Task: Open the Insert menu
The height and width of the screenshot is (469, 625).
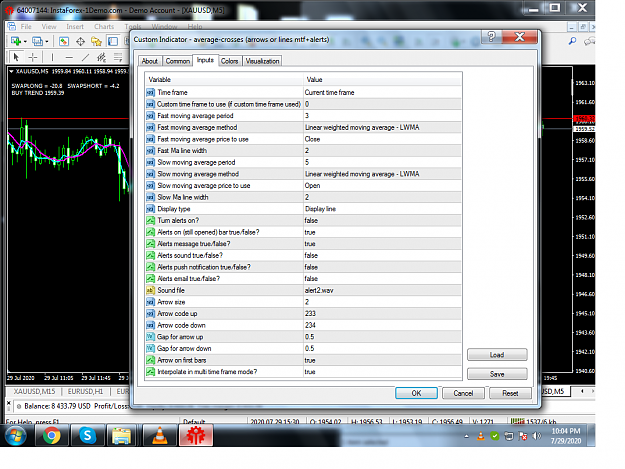Action: pos(75,27)
